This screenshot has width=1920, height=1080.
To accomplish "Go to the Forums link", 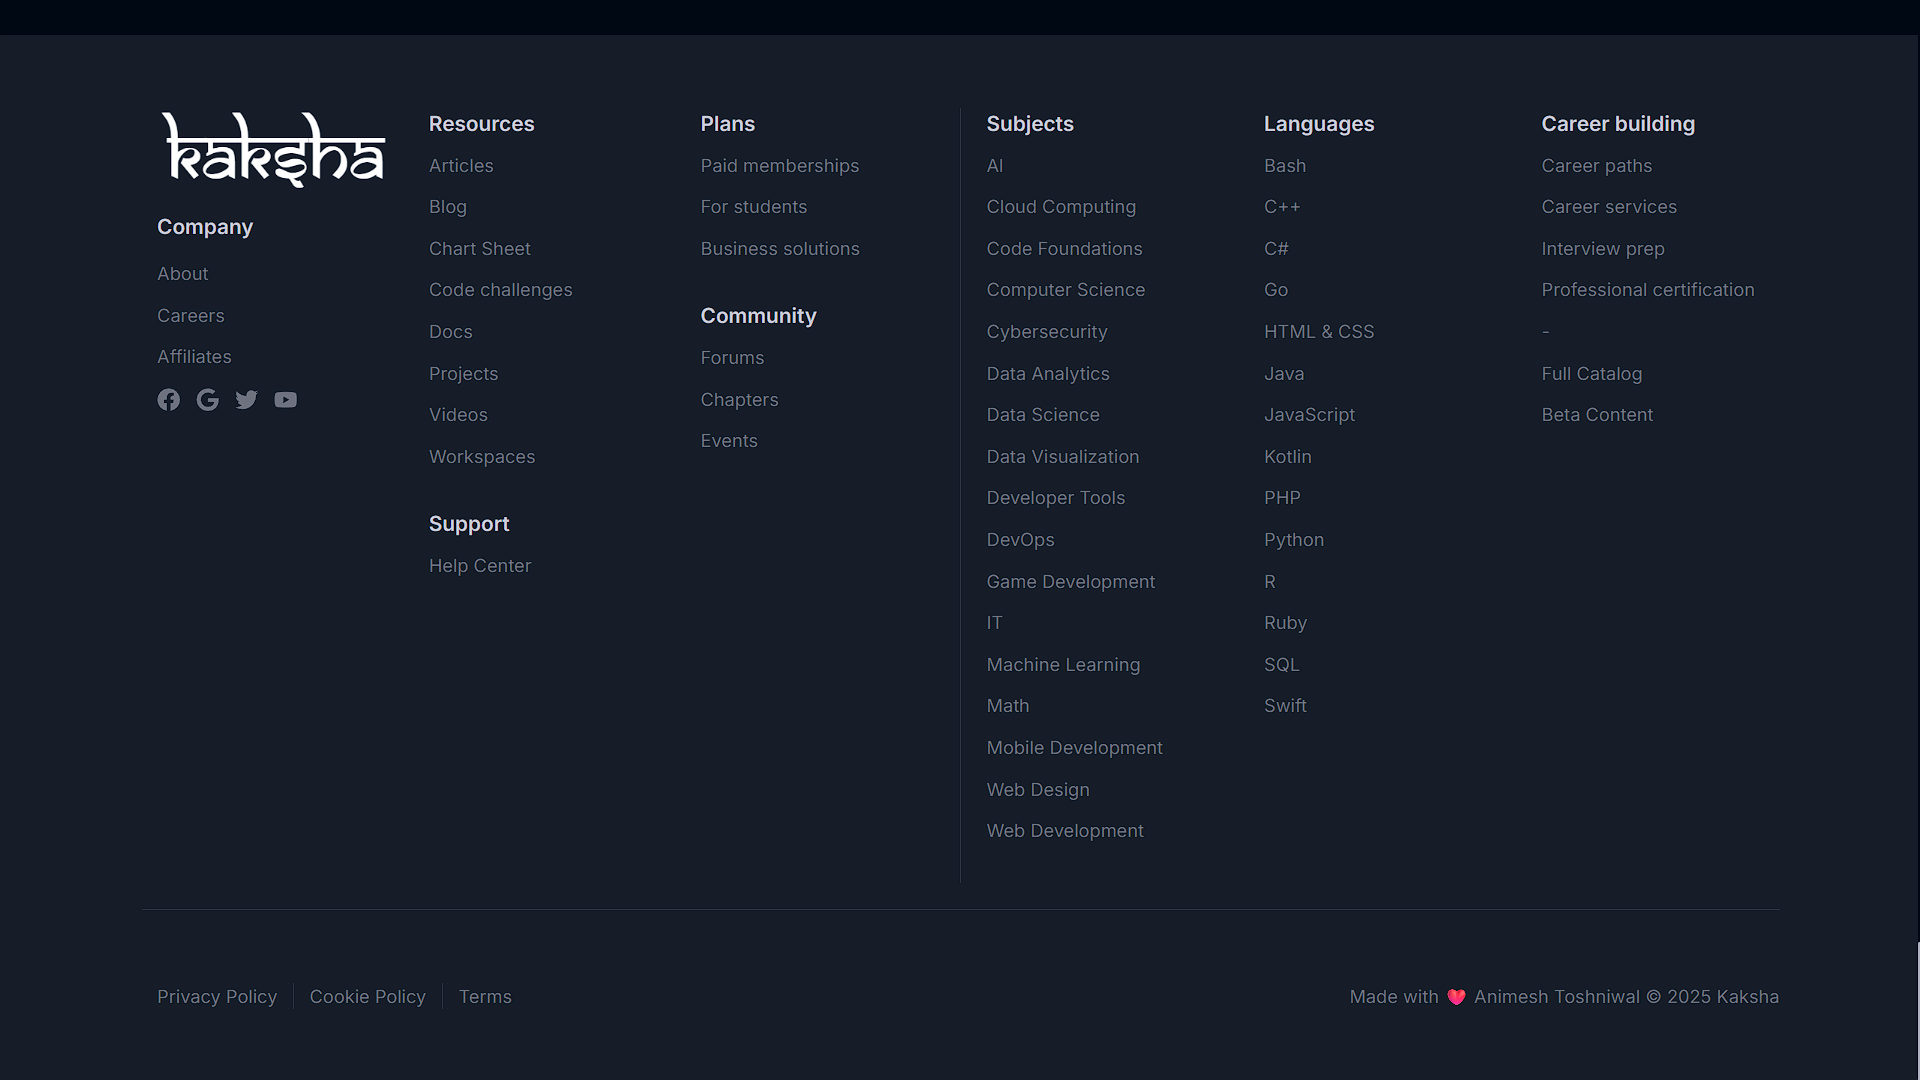I will click(x=733, y=358).
